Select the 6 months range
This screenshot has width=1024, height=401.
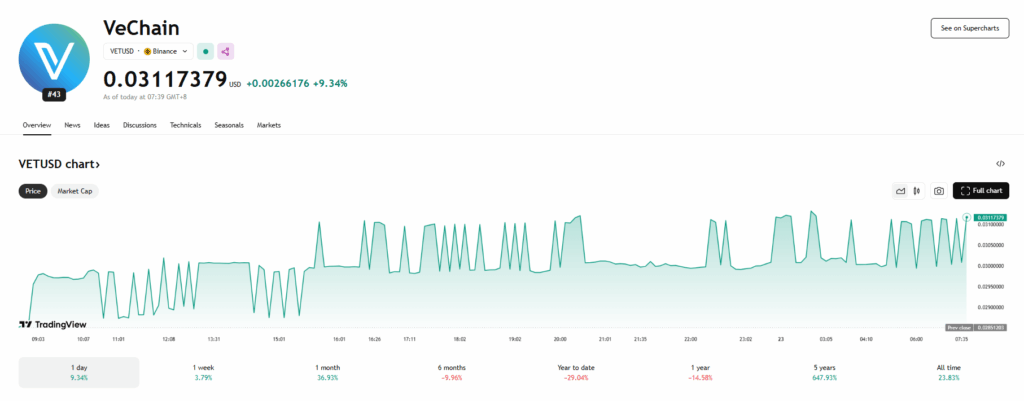(451, 372)
